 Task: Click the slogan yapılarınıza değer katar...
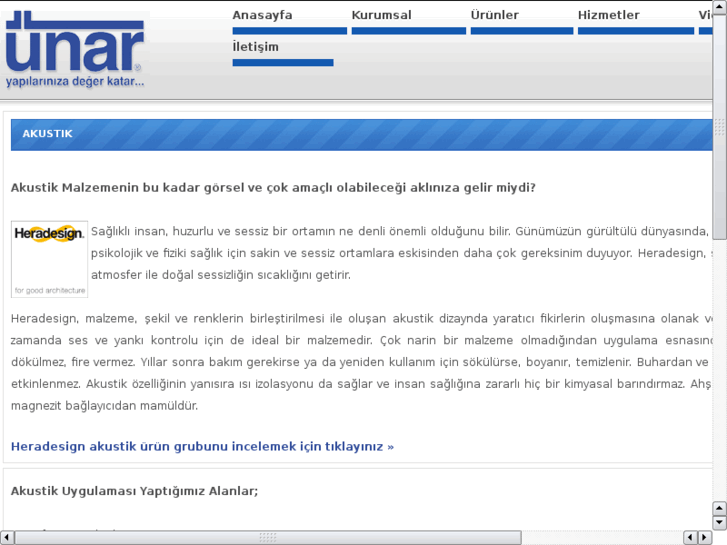pyautogui.click(x=75, y=82)
